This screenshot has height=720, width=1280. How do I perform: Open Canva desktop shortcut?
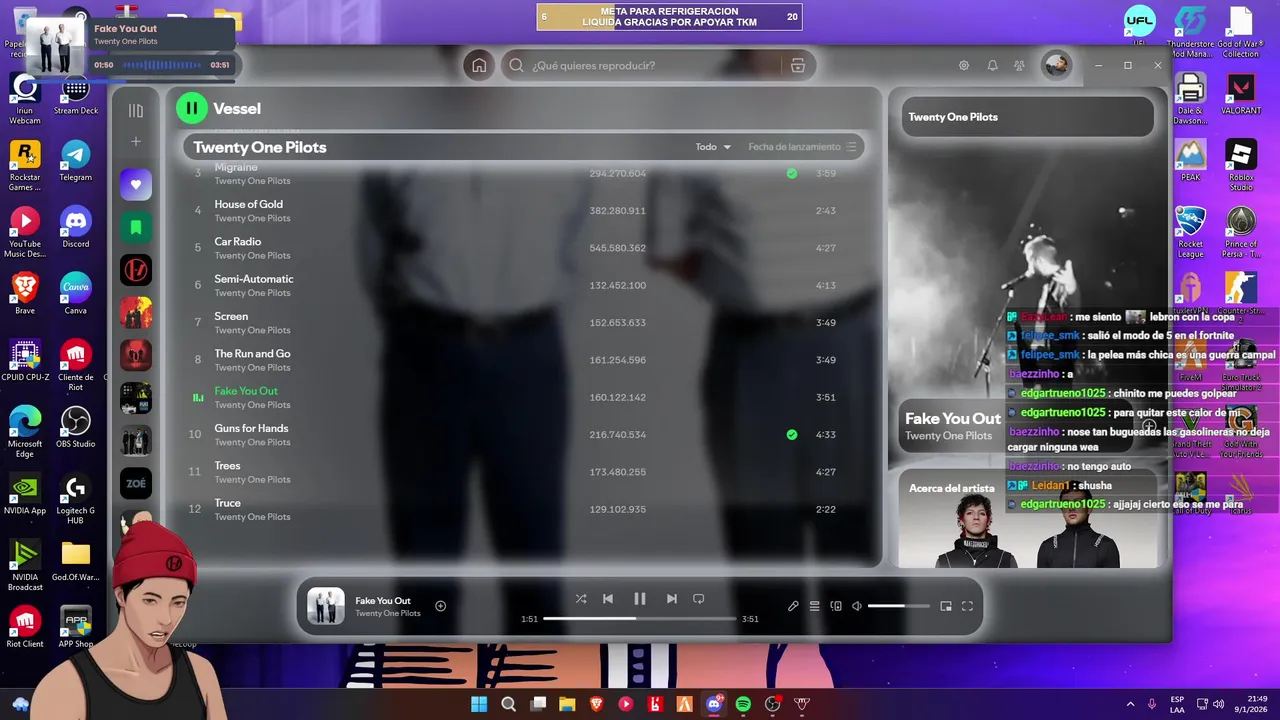tap(75, 294)
